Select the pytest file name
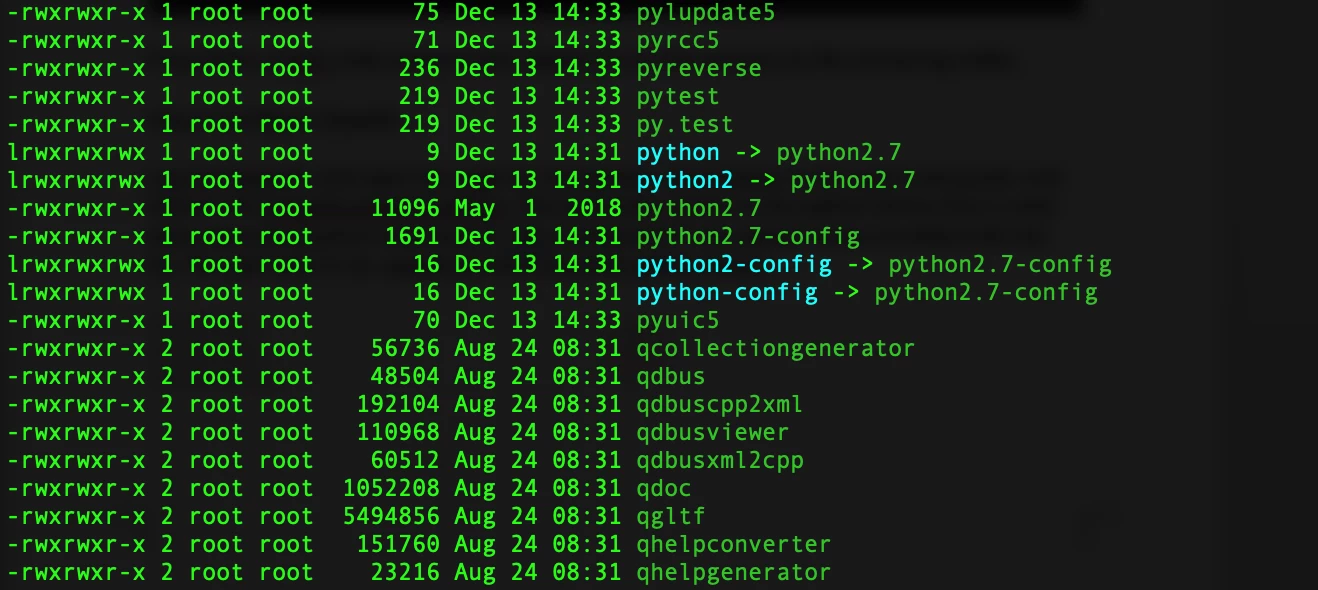 coord(678,97)
